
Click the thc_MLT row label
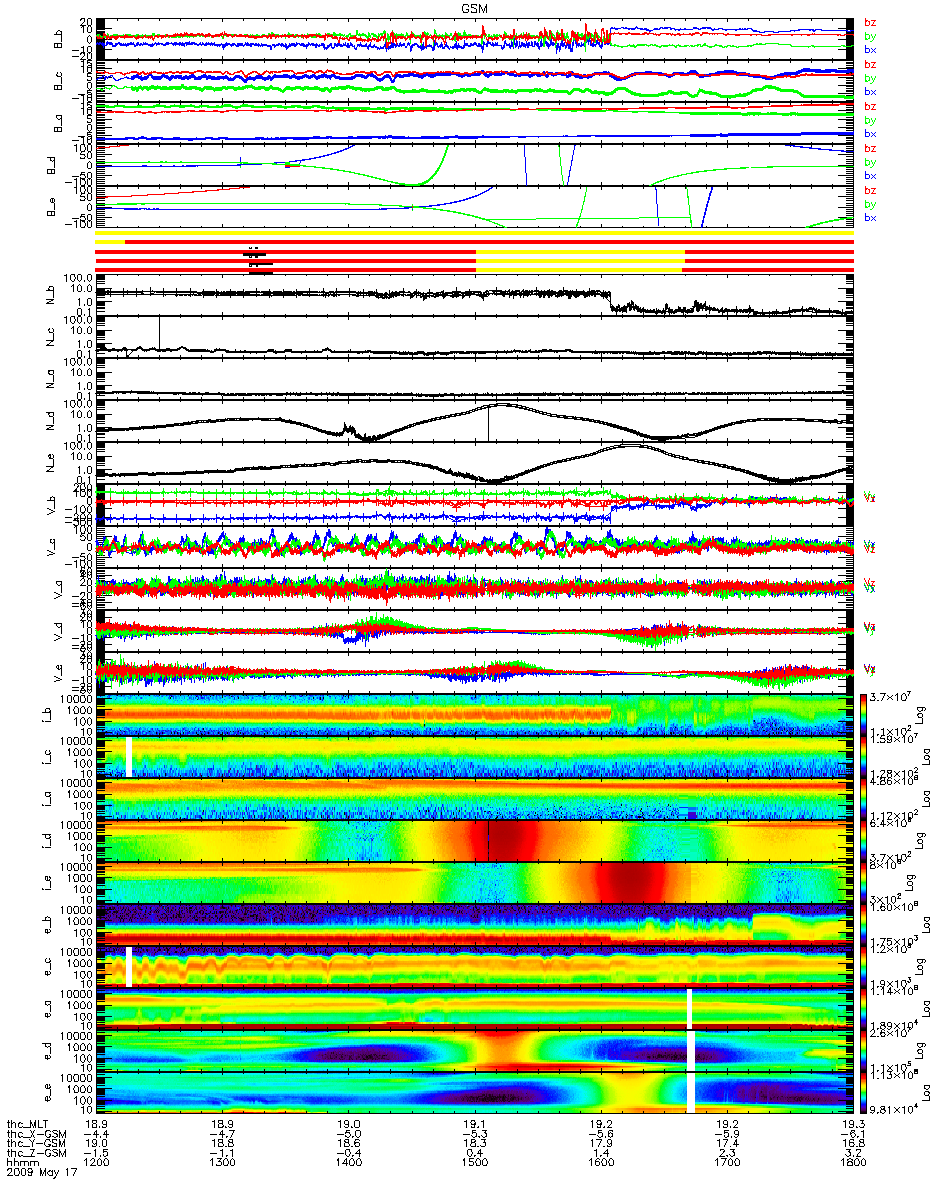pyautogui.click(x=28, y=1122)
